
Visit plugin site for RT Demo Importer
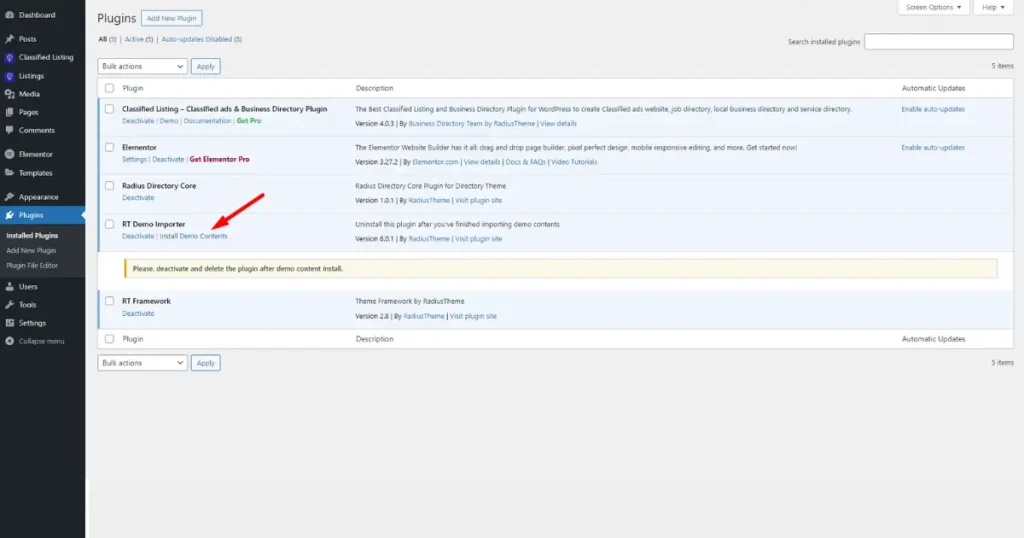pos(478,239)
